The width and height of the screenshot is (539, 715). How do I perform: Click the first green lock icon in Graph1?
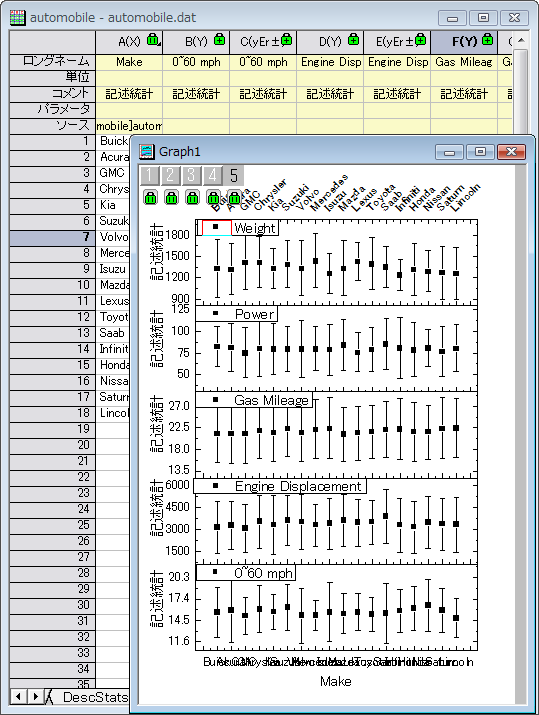coord(150,197)
